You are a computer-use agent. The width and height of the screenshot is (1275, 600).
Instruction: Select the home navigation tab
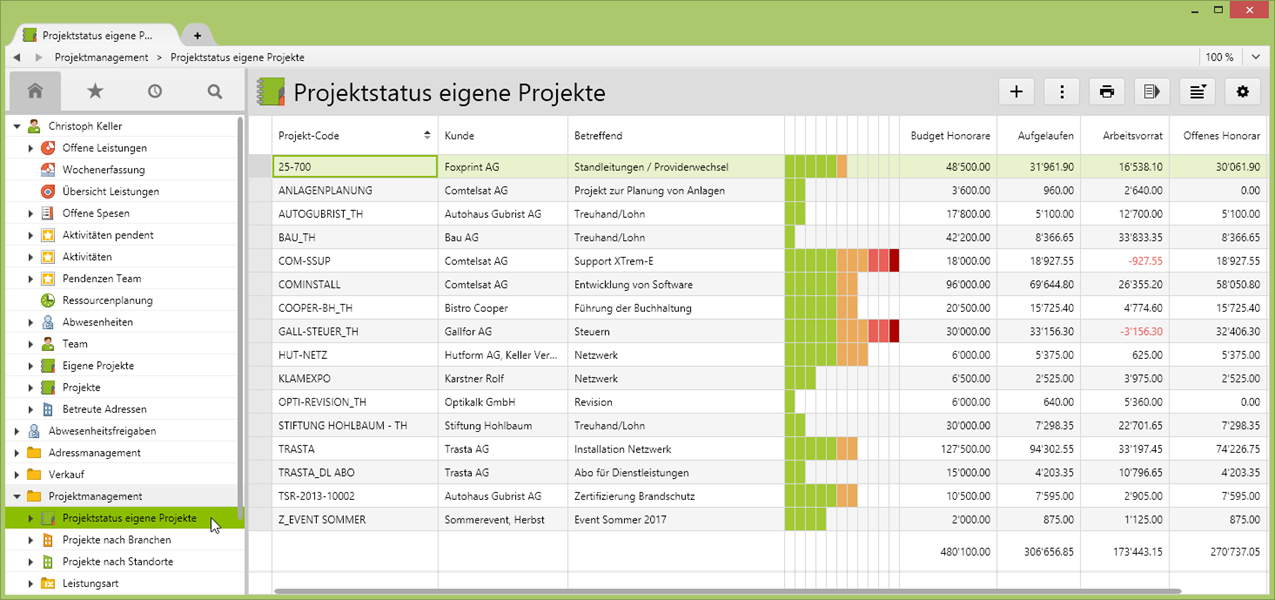(35, 91)
